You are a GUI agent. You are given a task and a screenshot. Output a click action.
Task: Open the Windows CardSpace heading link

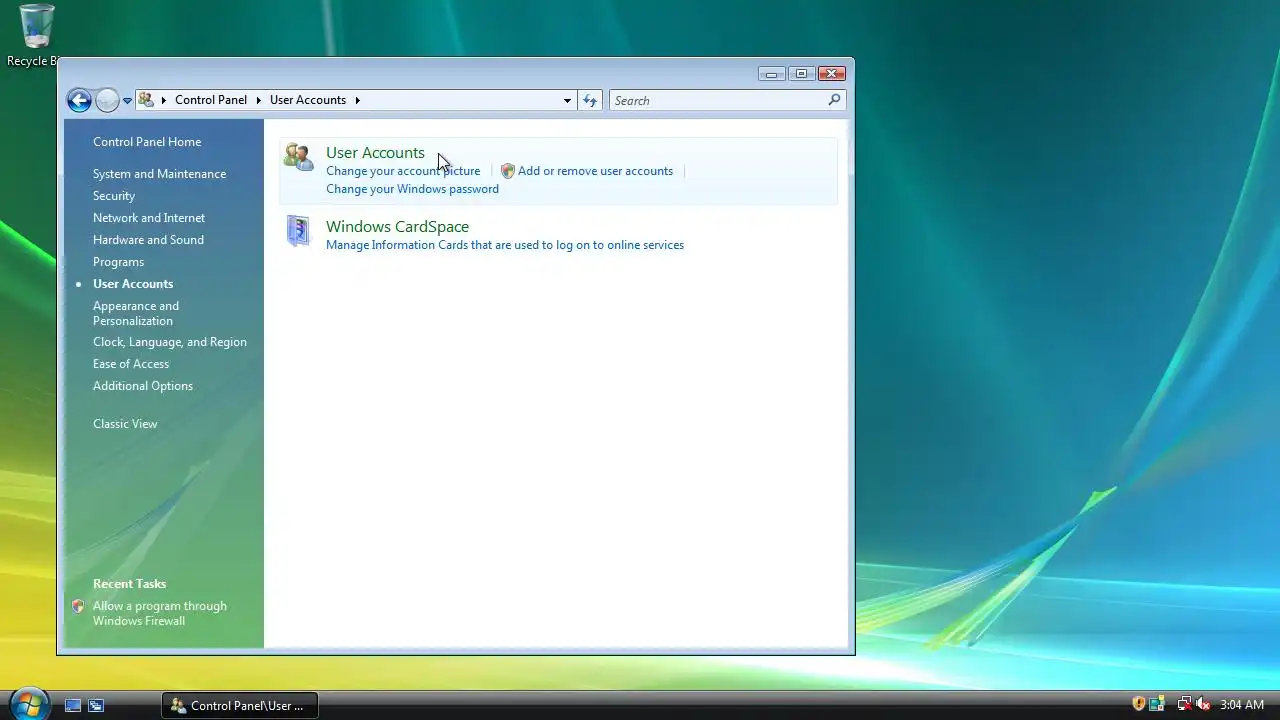pos(397,226)
